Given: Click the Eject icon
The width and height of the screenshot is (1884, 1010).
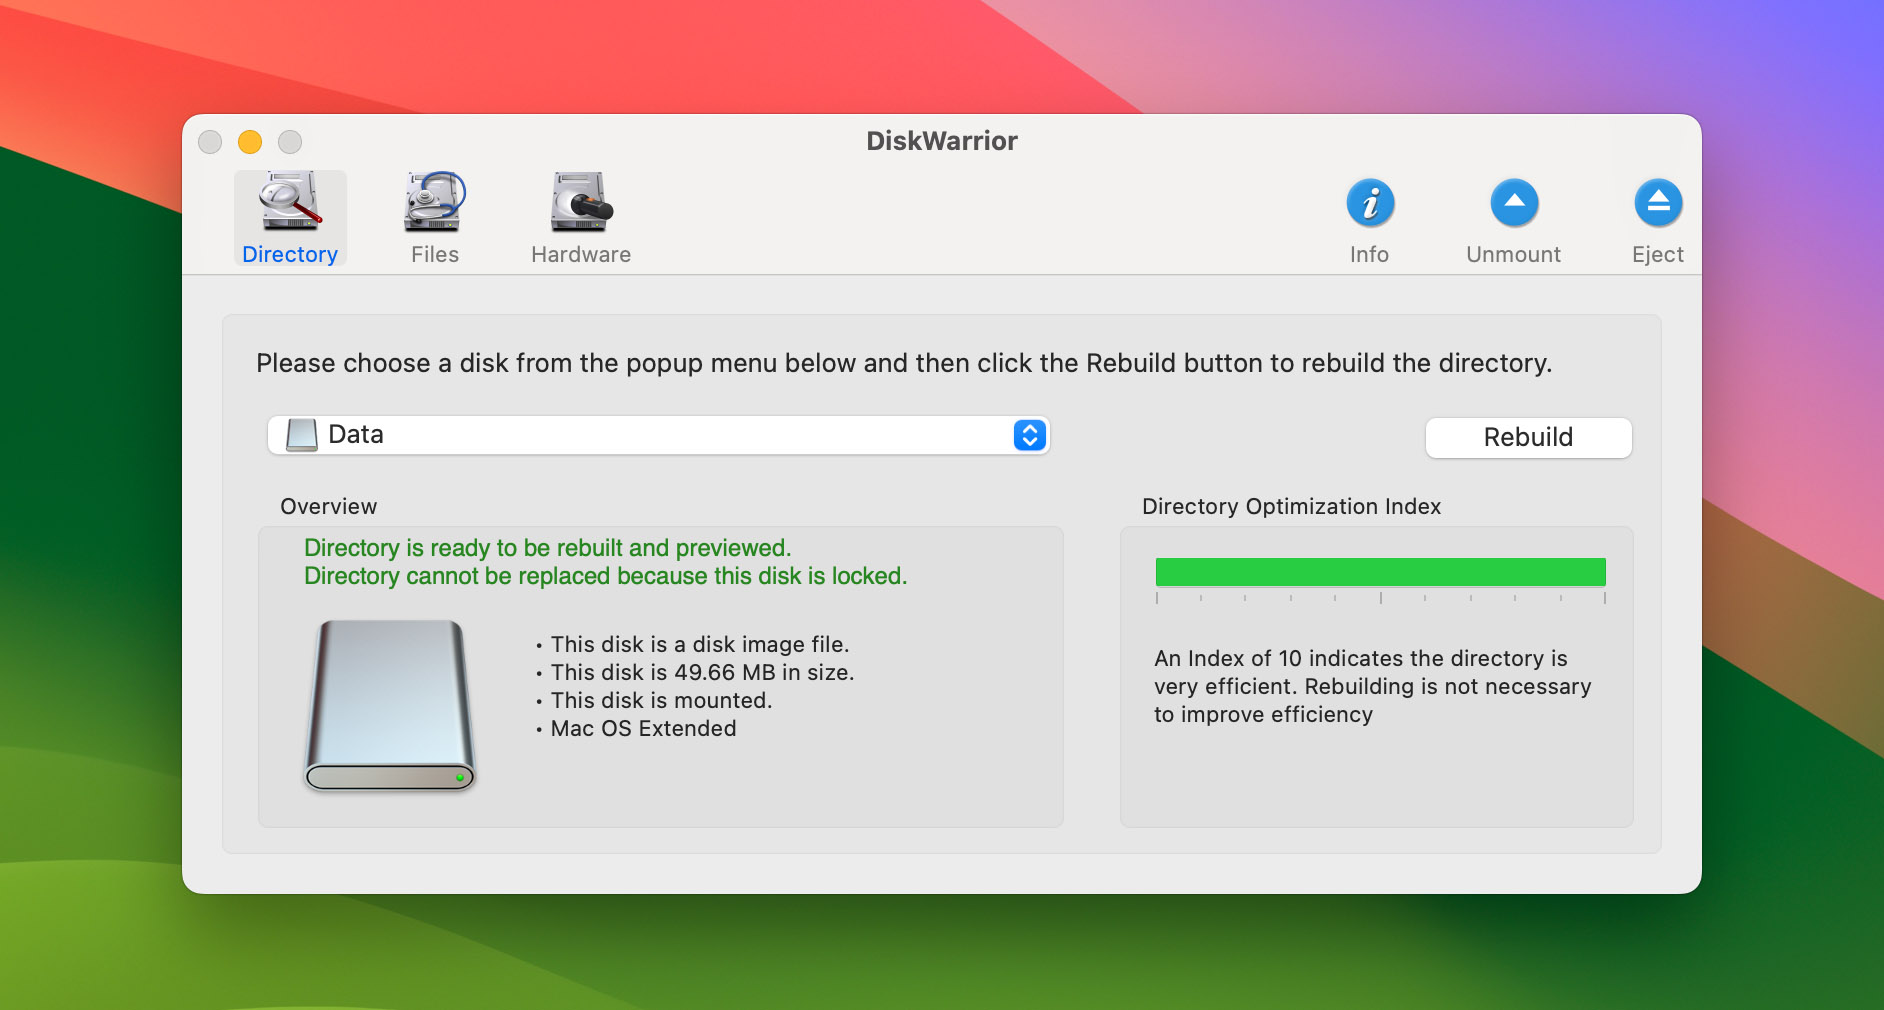Looking at the screenshot, I should click(x=1658, y=203).
